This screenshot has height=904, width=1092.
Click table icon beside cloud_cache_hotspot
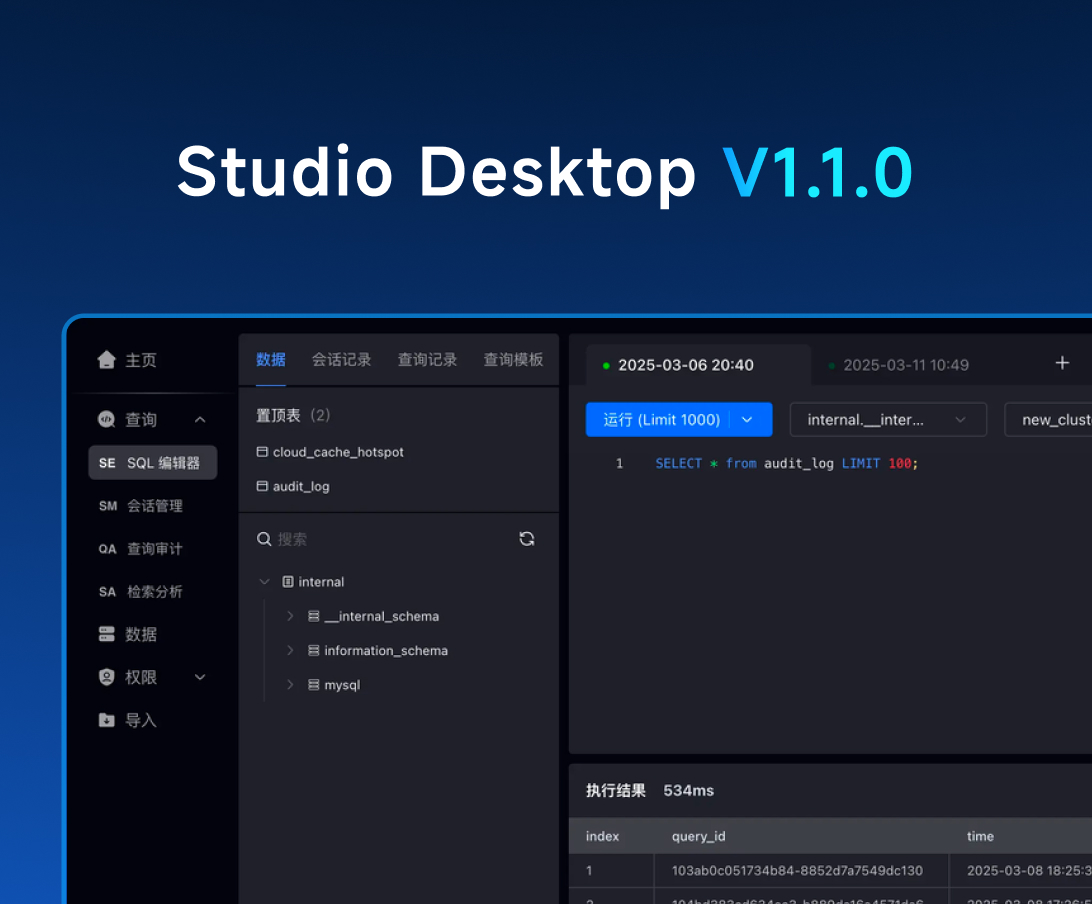click(x=262, y=452)
